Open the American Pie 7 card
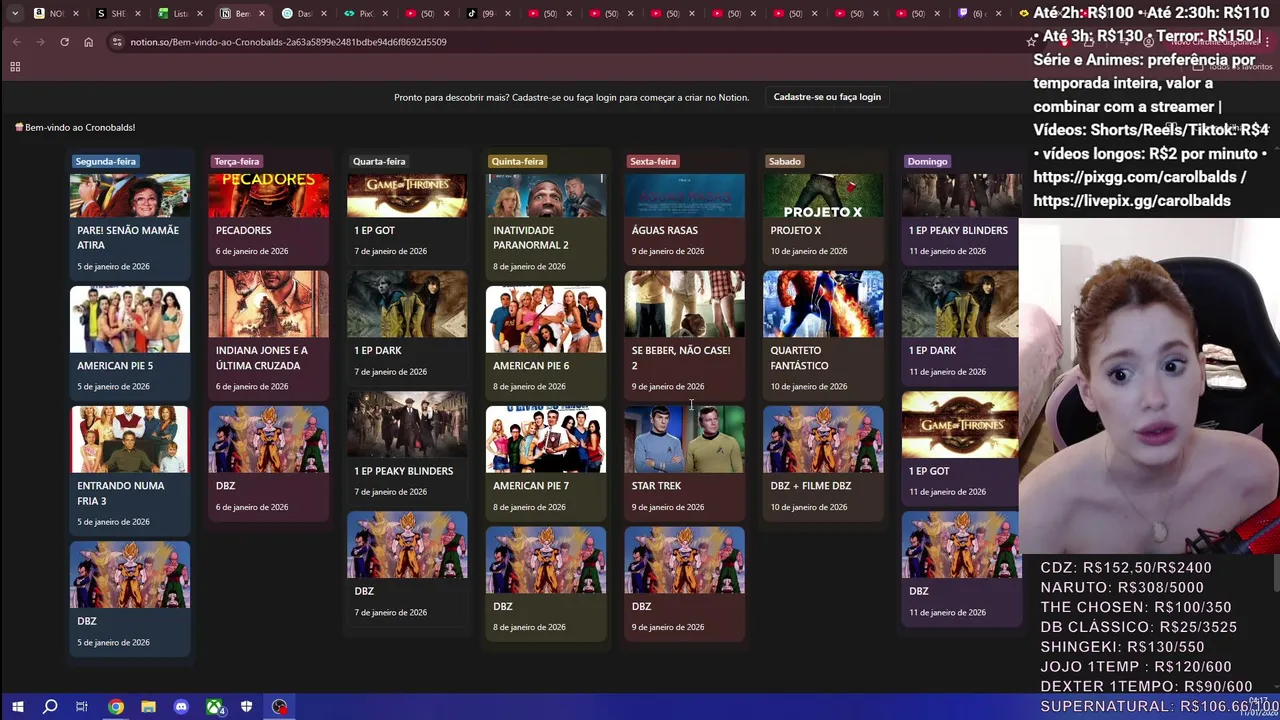Viewport: 1280px width, 720px height. (545, 461)
